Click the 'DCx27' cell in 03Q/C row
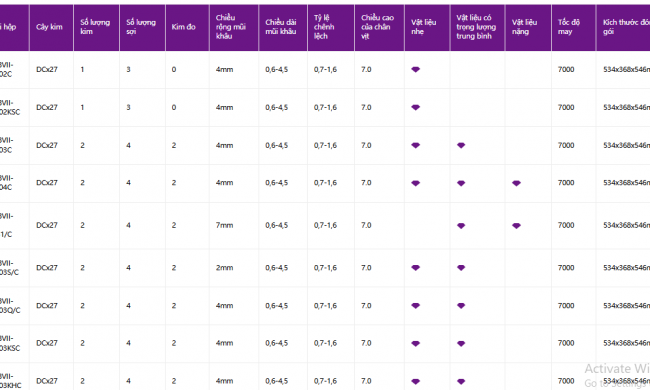 coord(47,306)
